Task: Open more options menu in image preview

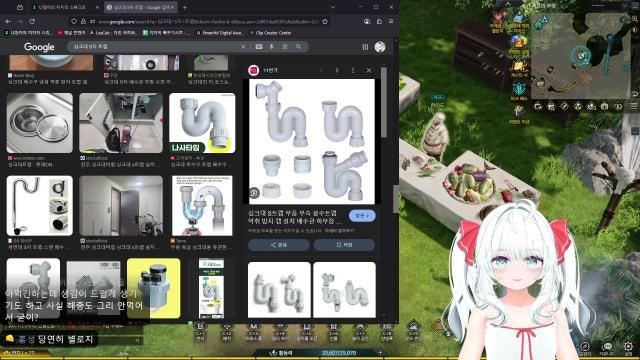Action: coord(353,70)
